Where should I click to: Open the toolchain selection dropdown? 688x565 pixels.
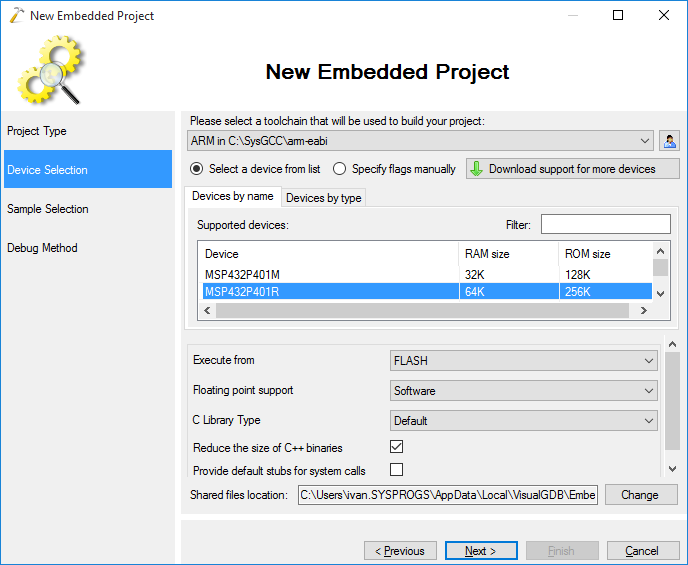pos(420,141)
